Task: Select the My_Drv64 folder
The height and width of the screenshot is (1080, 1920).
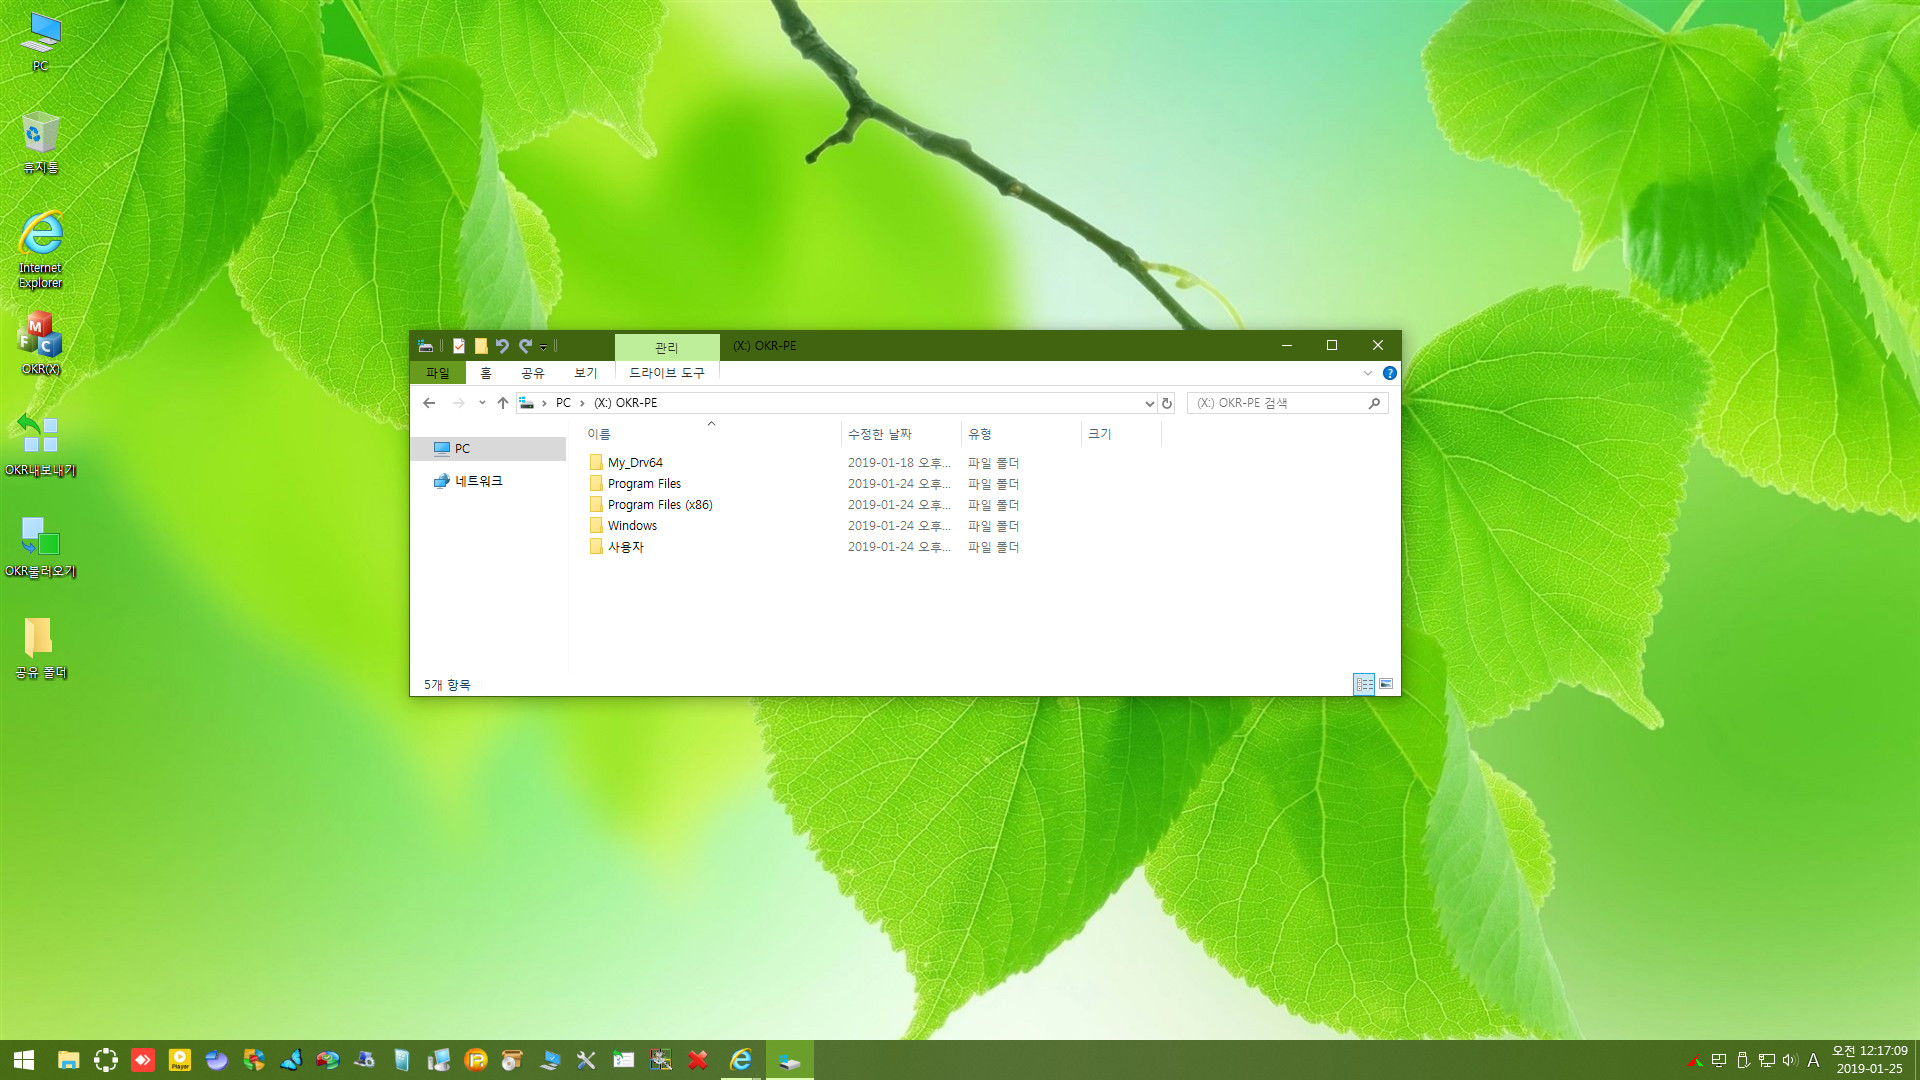Action: (635, 463)
